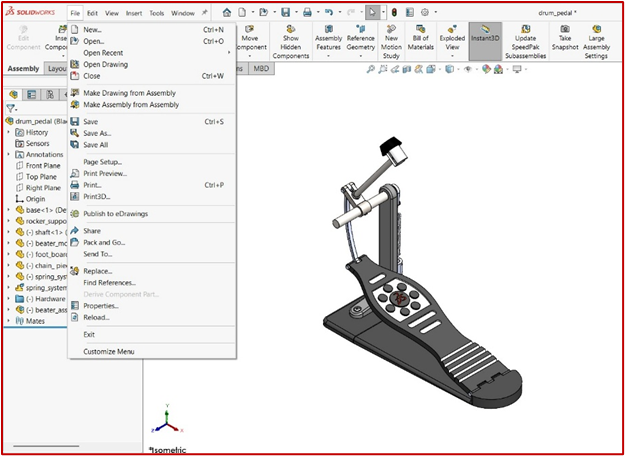Expand the Annotations tree node
Viewport: 625px width, 456px height.
click(9, 154)
